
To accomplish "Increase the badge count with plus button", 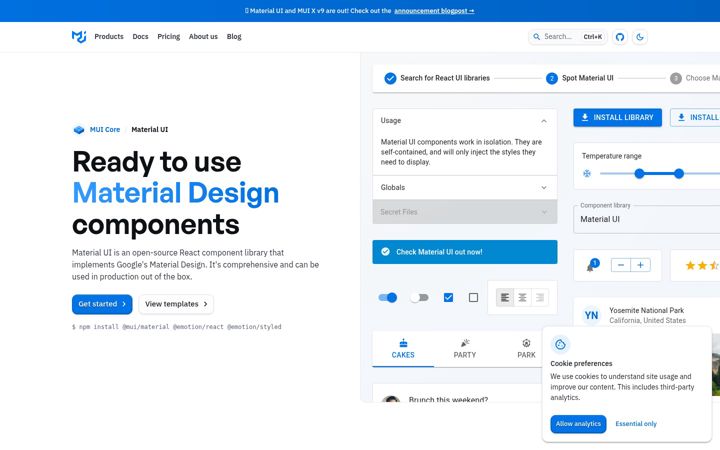I will pos(641,265).
